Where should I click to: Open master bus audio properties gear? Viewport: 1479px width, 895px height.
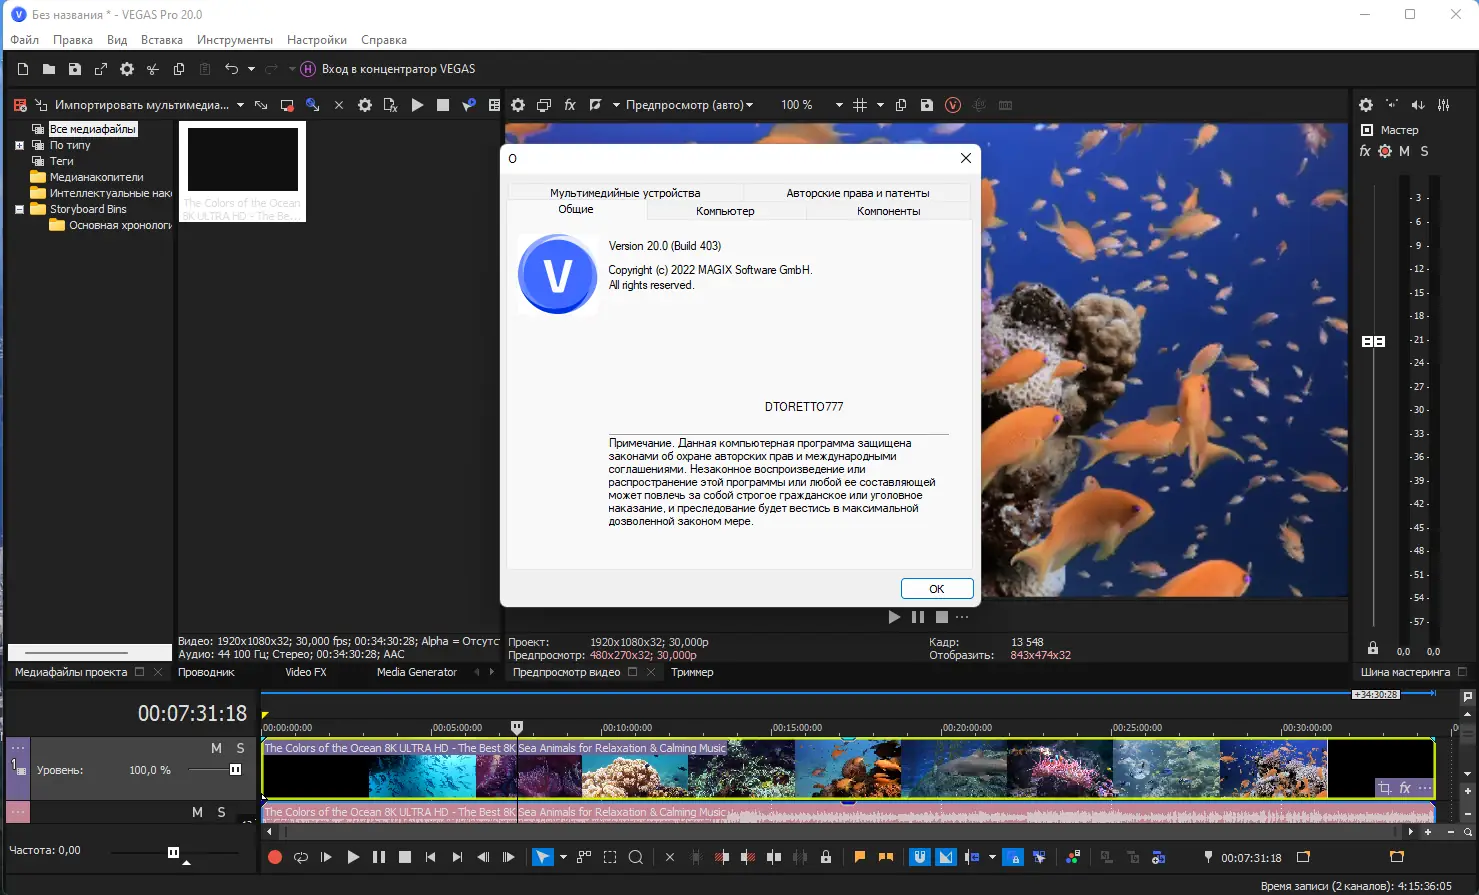click(1366, 105)
